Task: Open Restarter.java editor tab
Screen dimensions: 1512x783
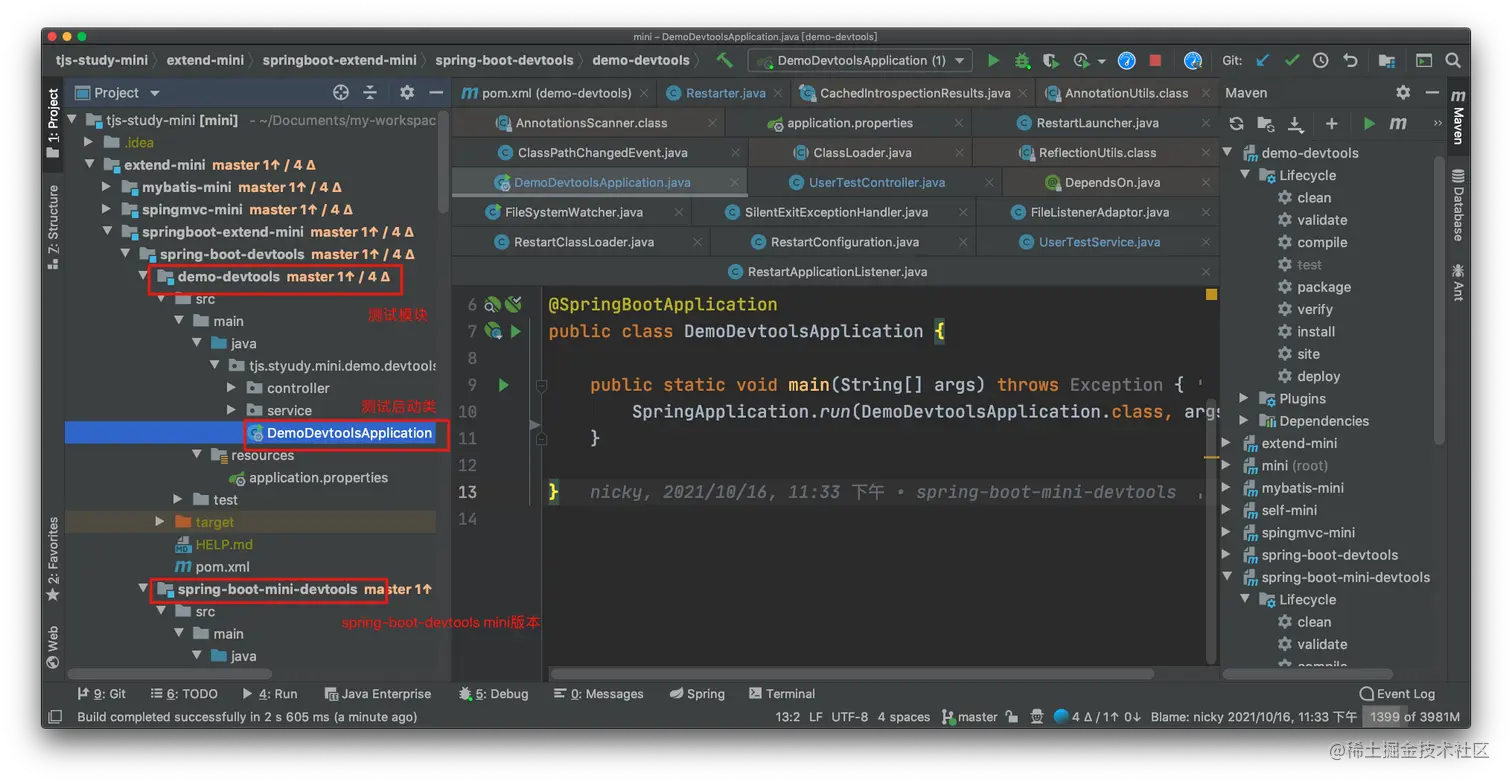Action: (x=726, y=93)
